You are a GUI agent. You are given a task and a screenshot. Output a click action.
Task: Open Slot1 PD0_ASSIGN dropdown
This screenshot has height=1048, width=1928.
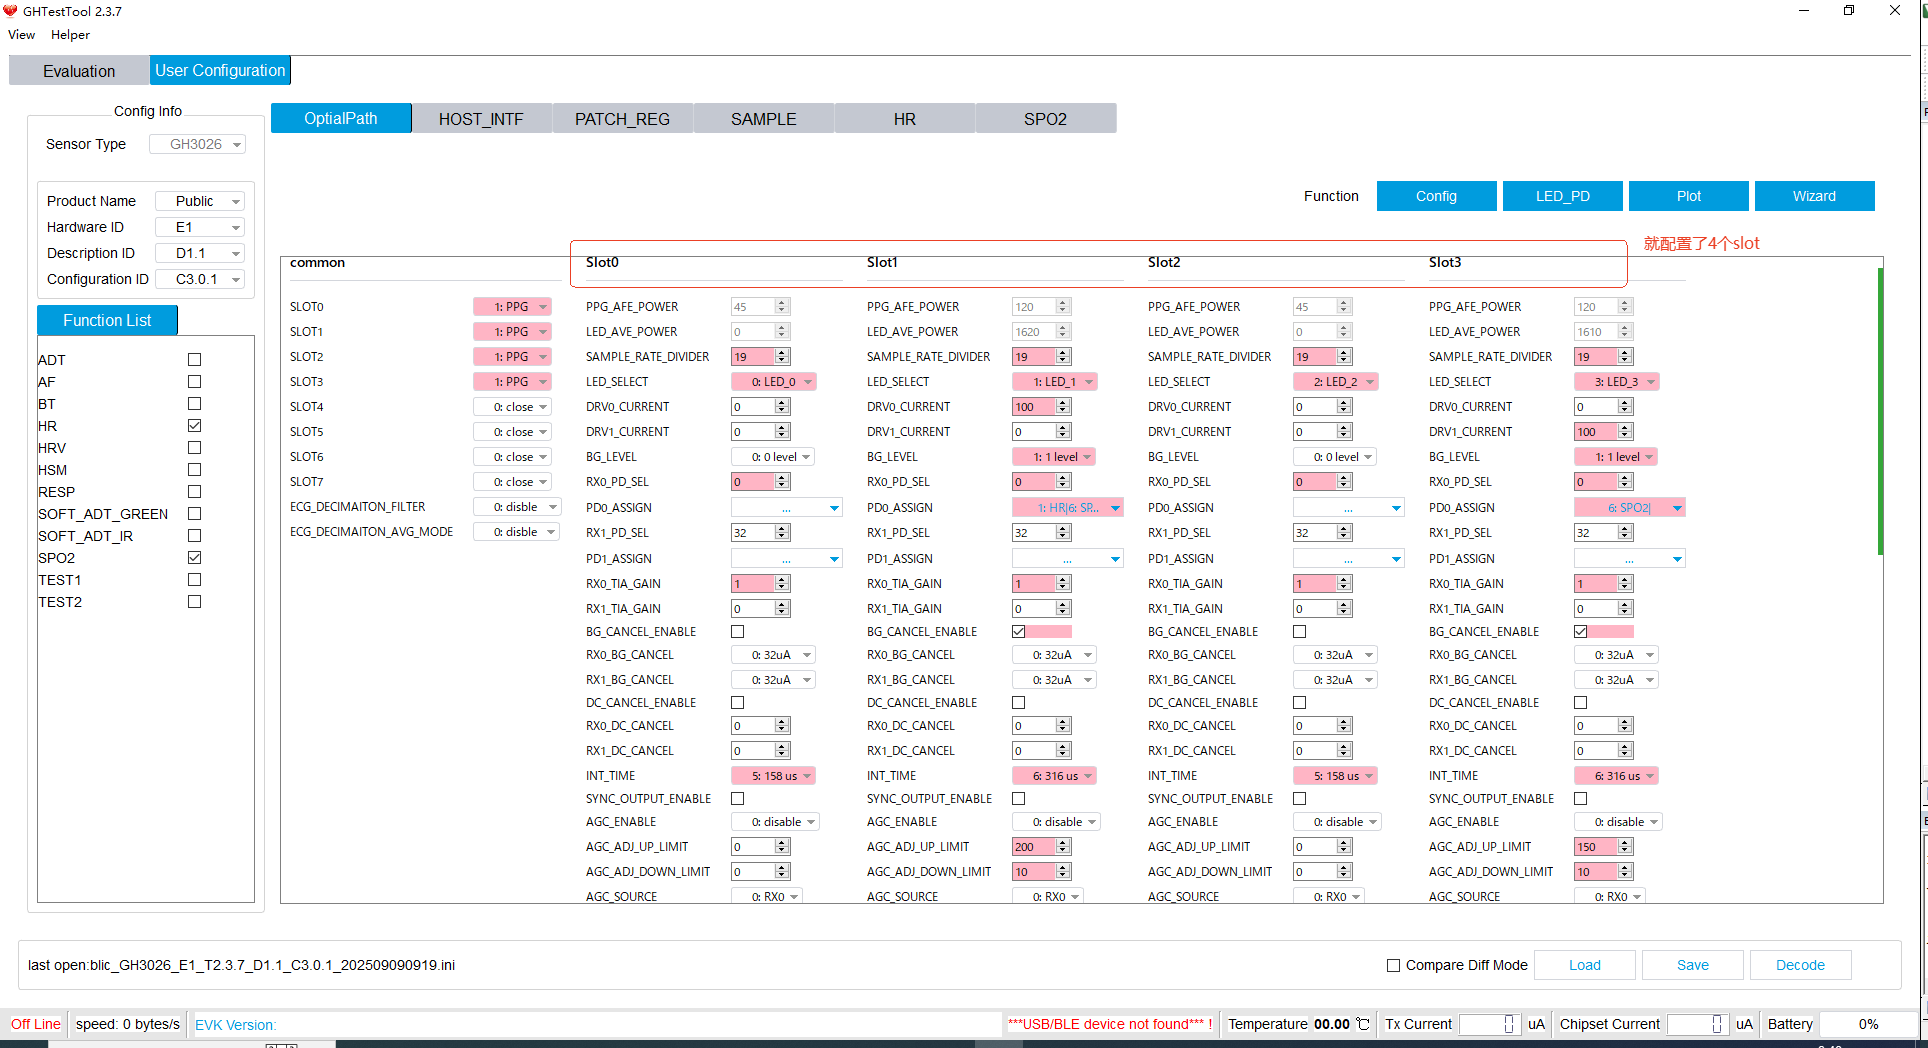click(1068, 507)
